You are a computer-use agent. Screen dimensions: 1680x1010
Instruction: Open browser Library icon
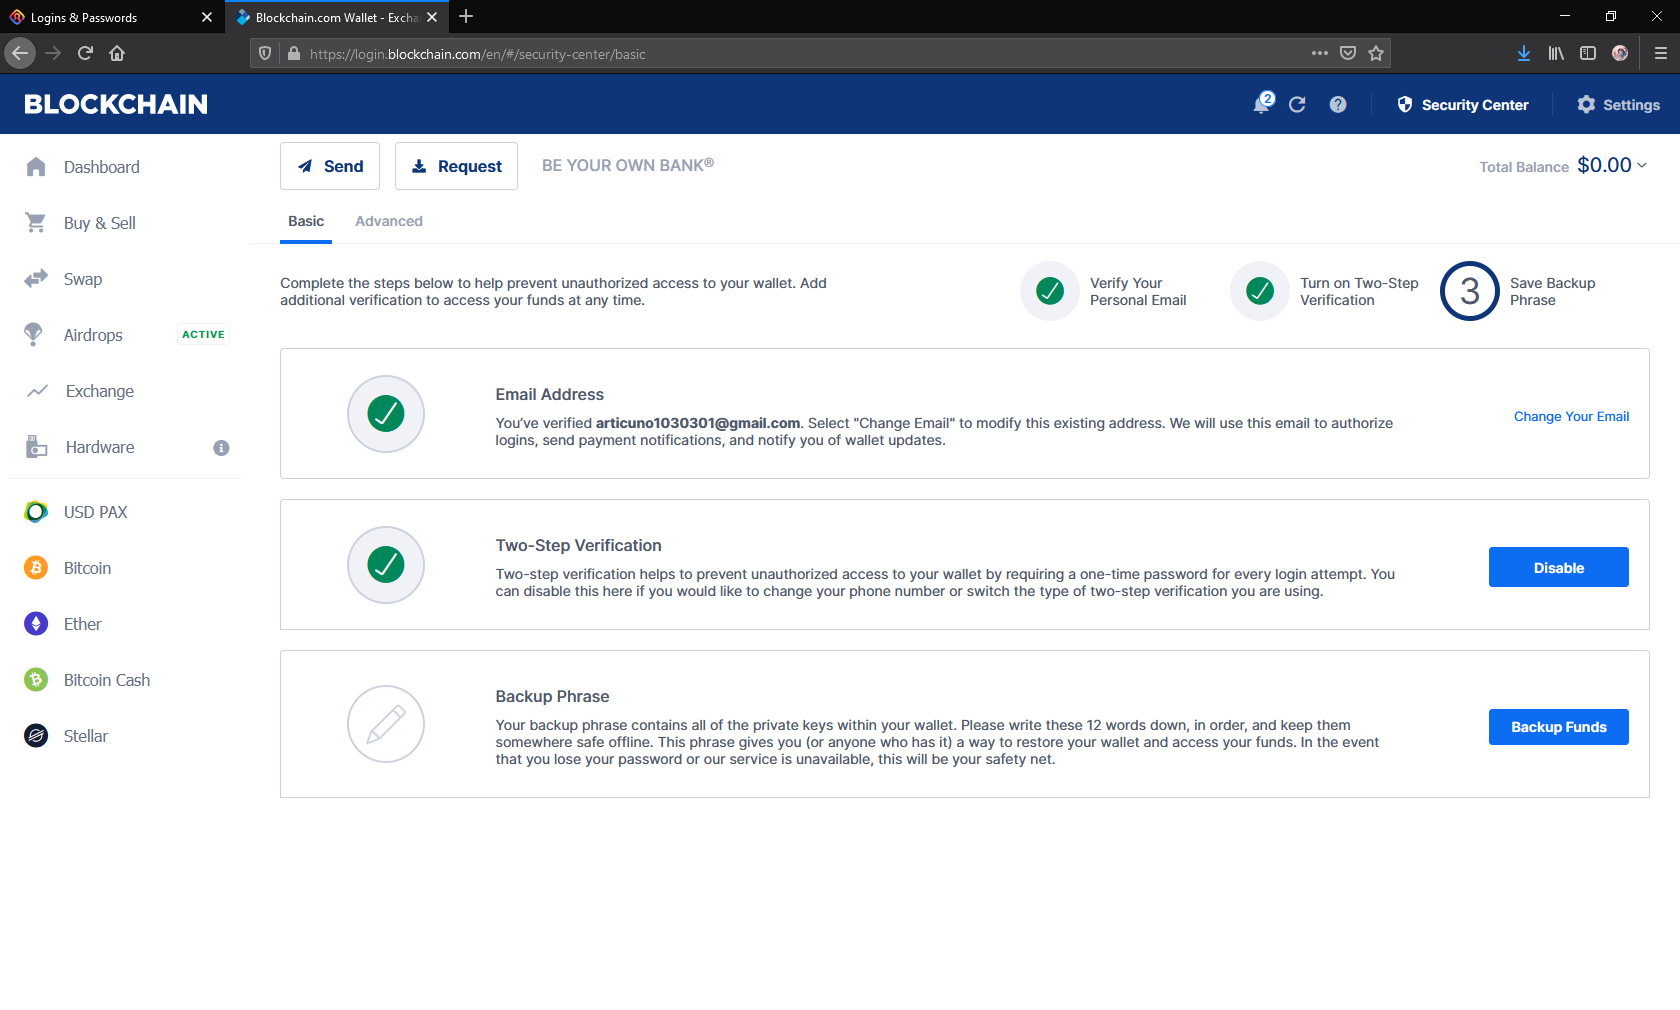point(1556,53)
